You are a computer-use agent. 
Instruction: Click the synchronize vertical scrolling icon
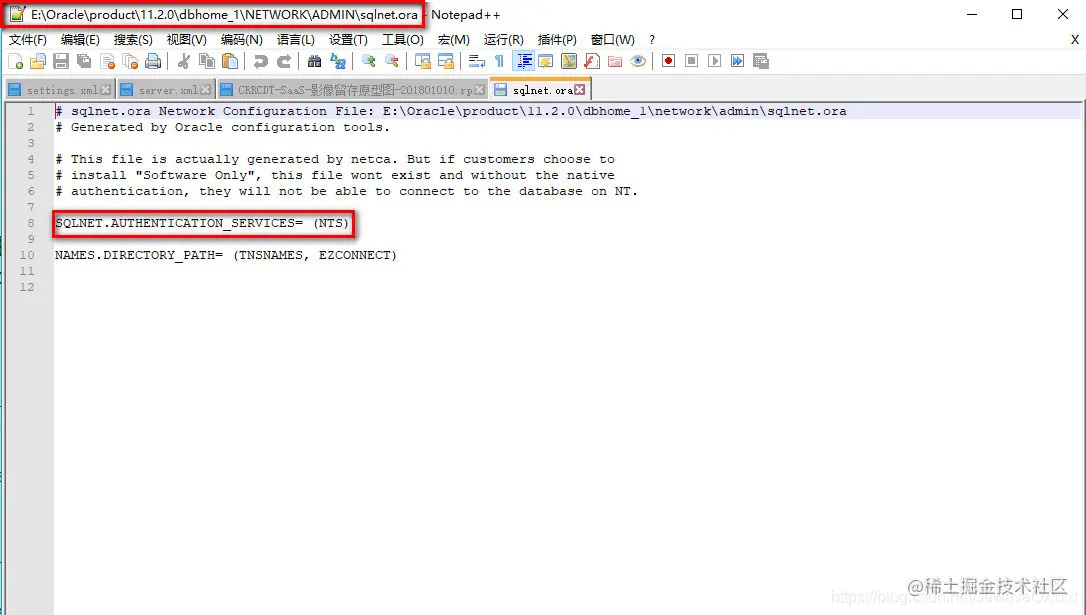[x=422, y=62]
